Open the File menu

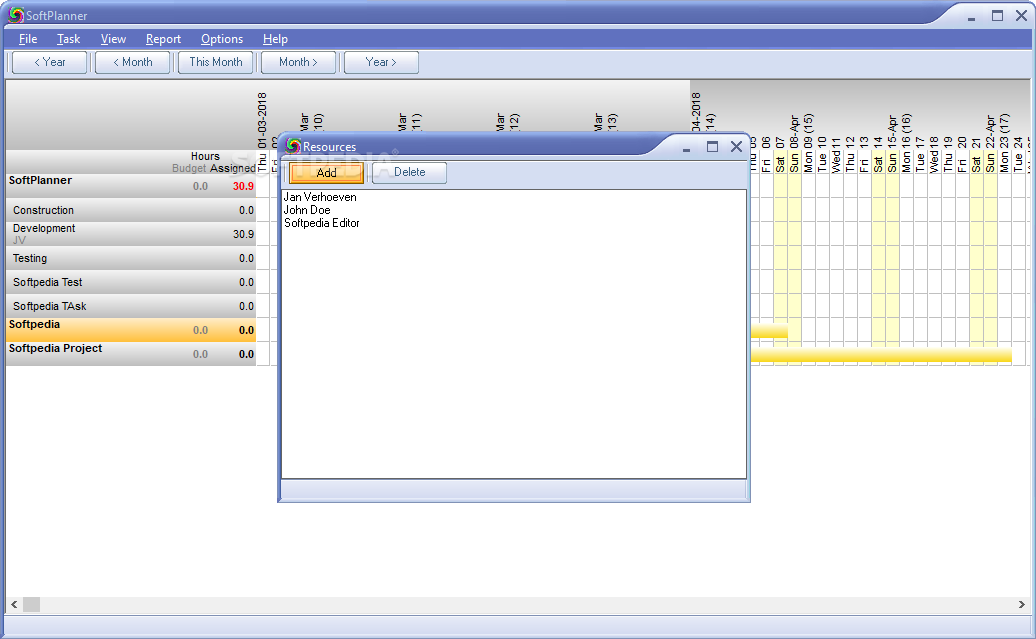click(28, 39)
